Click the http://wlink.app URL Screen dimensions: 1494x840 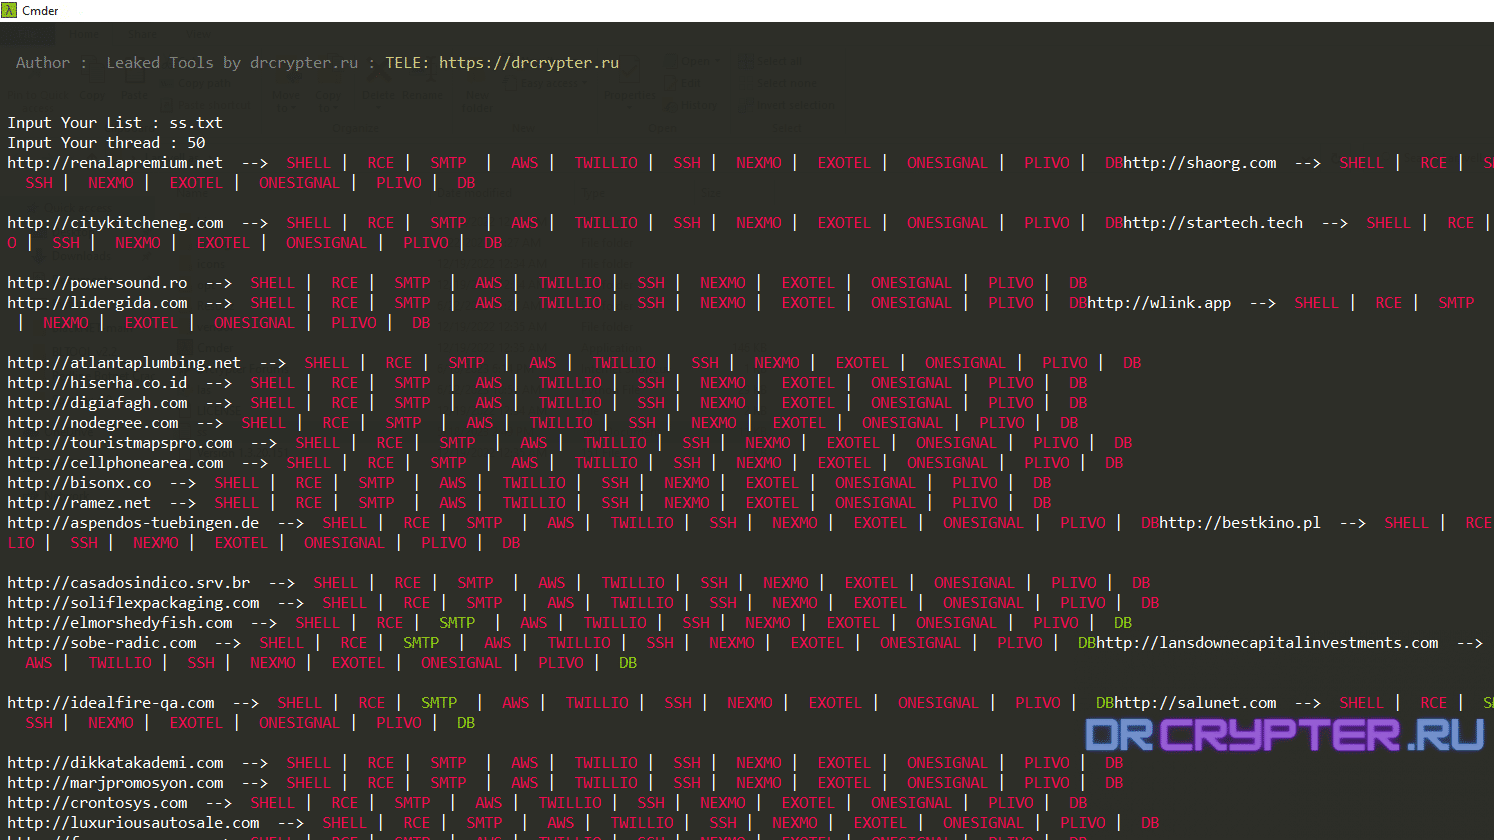(1159, 303)
